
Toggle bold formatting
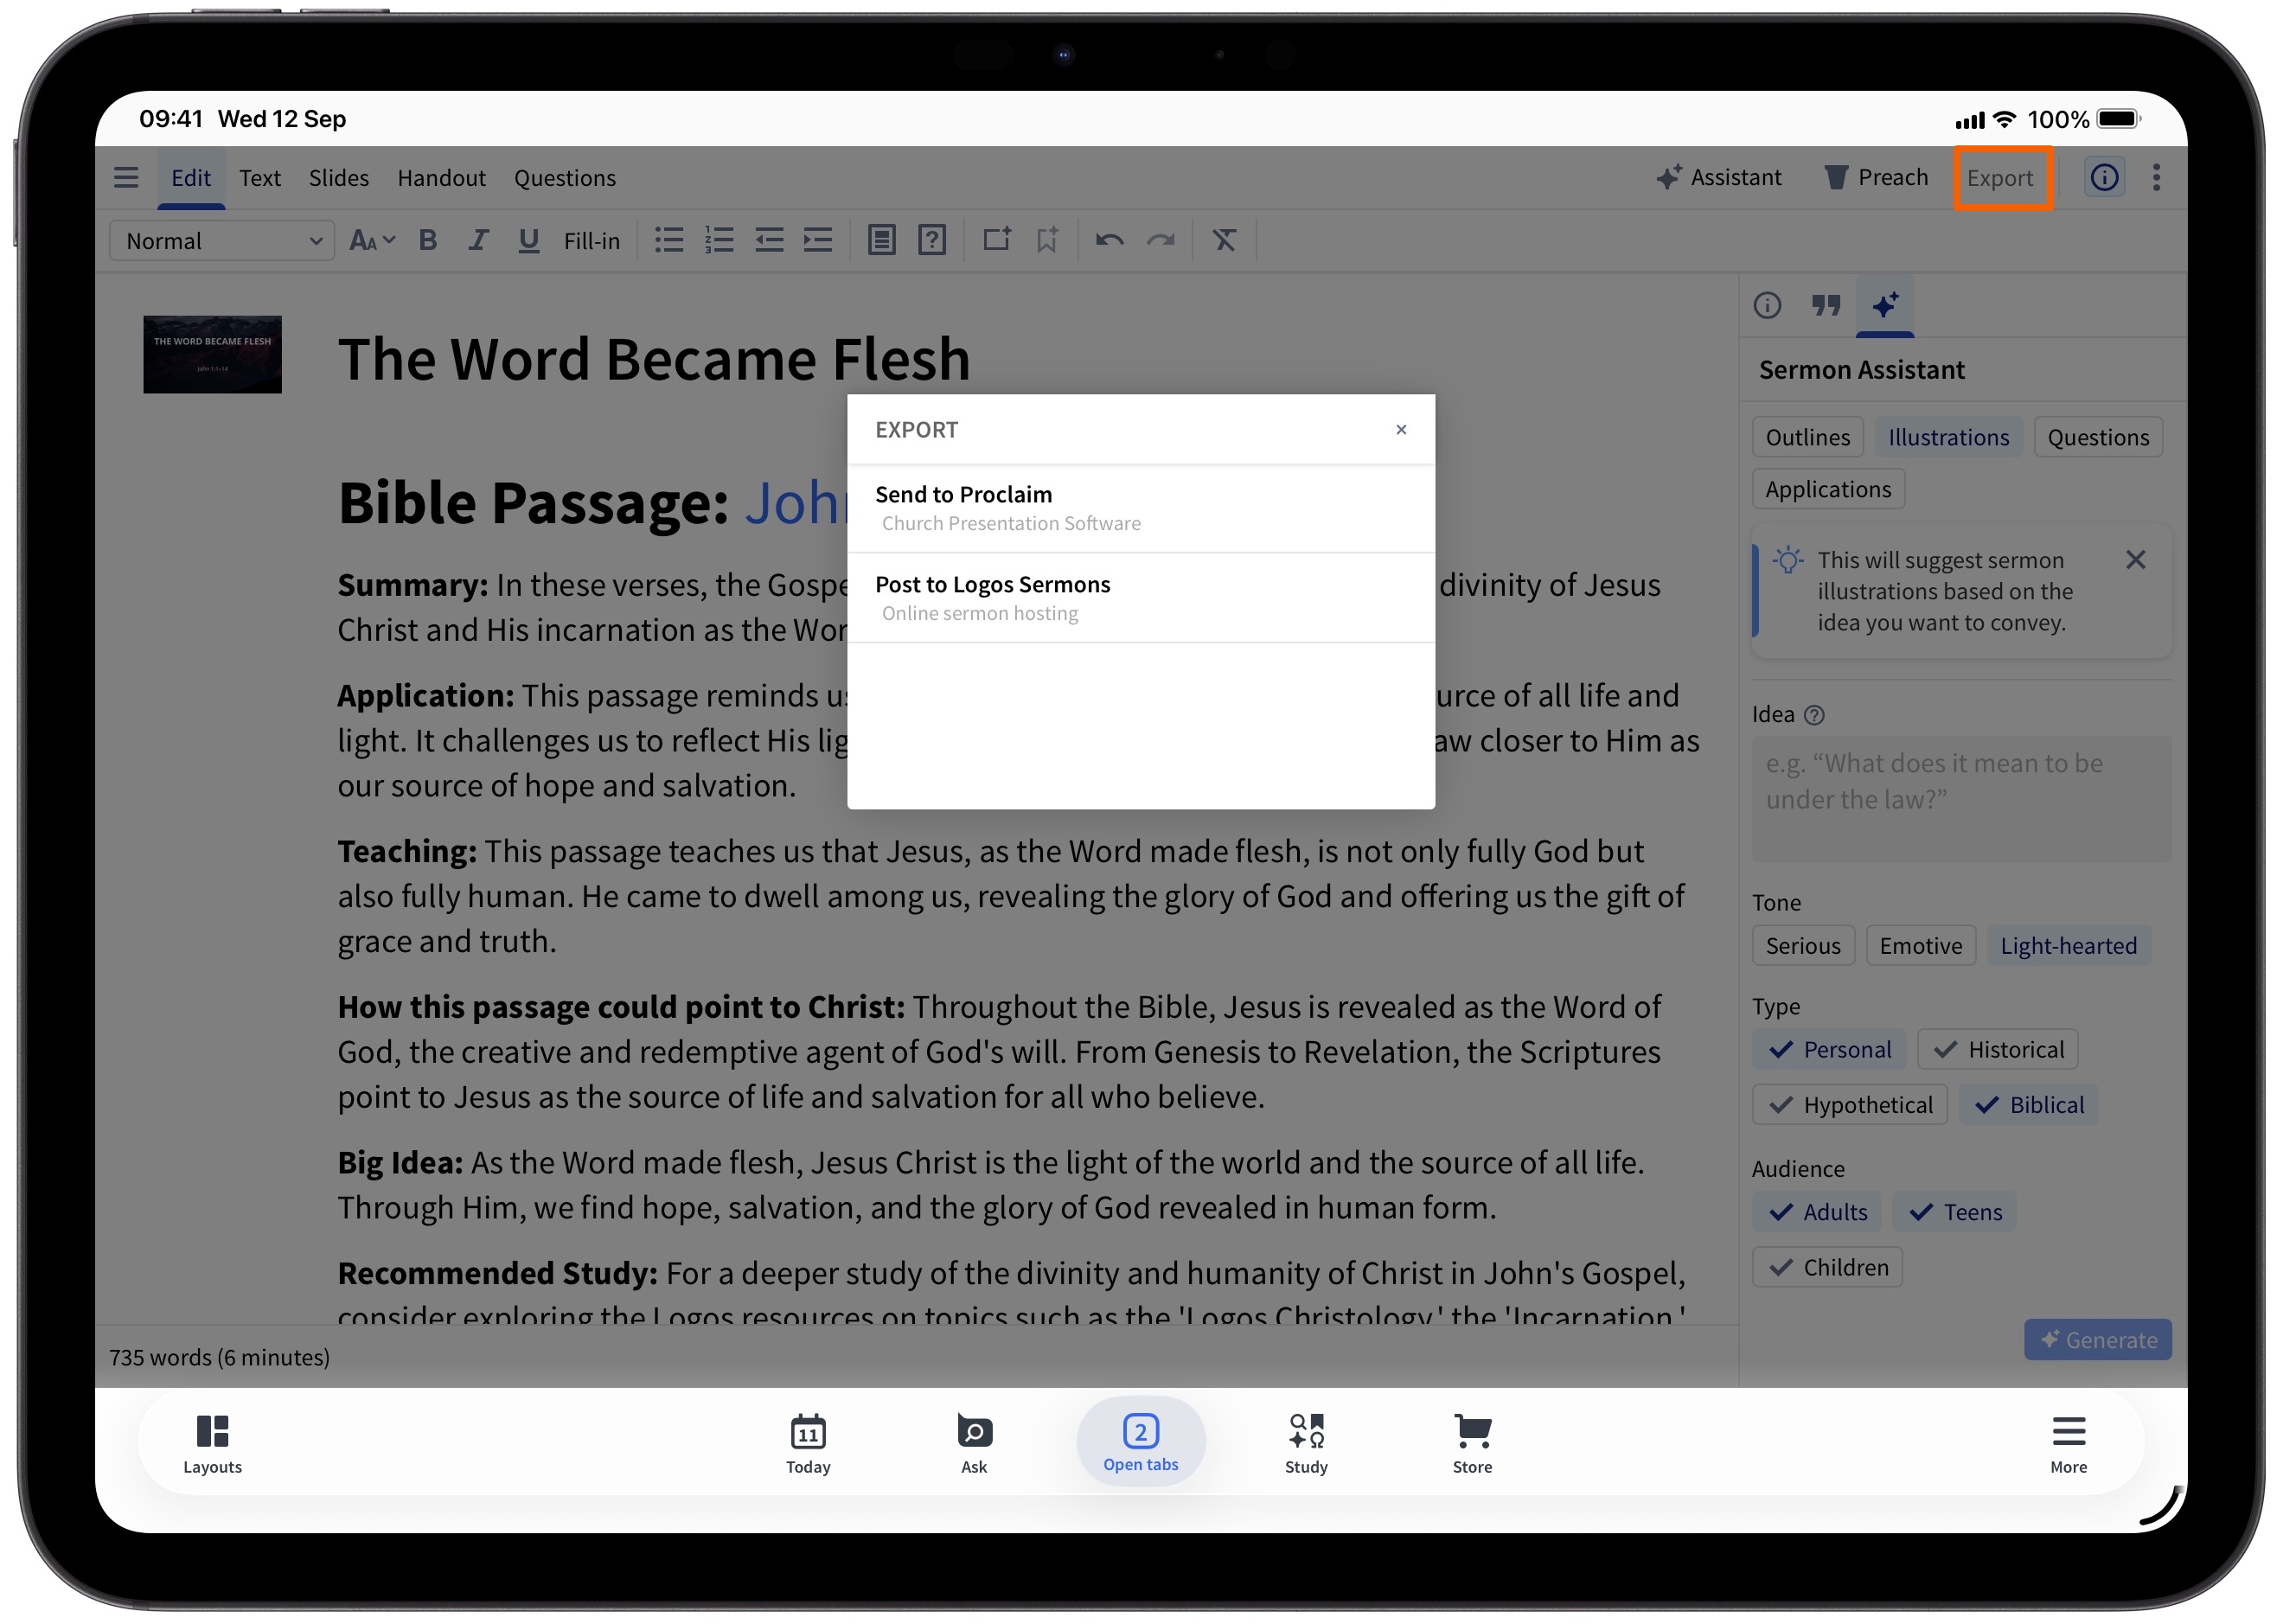point(428,240)
